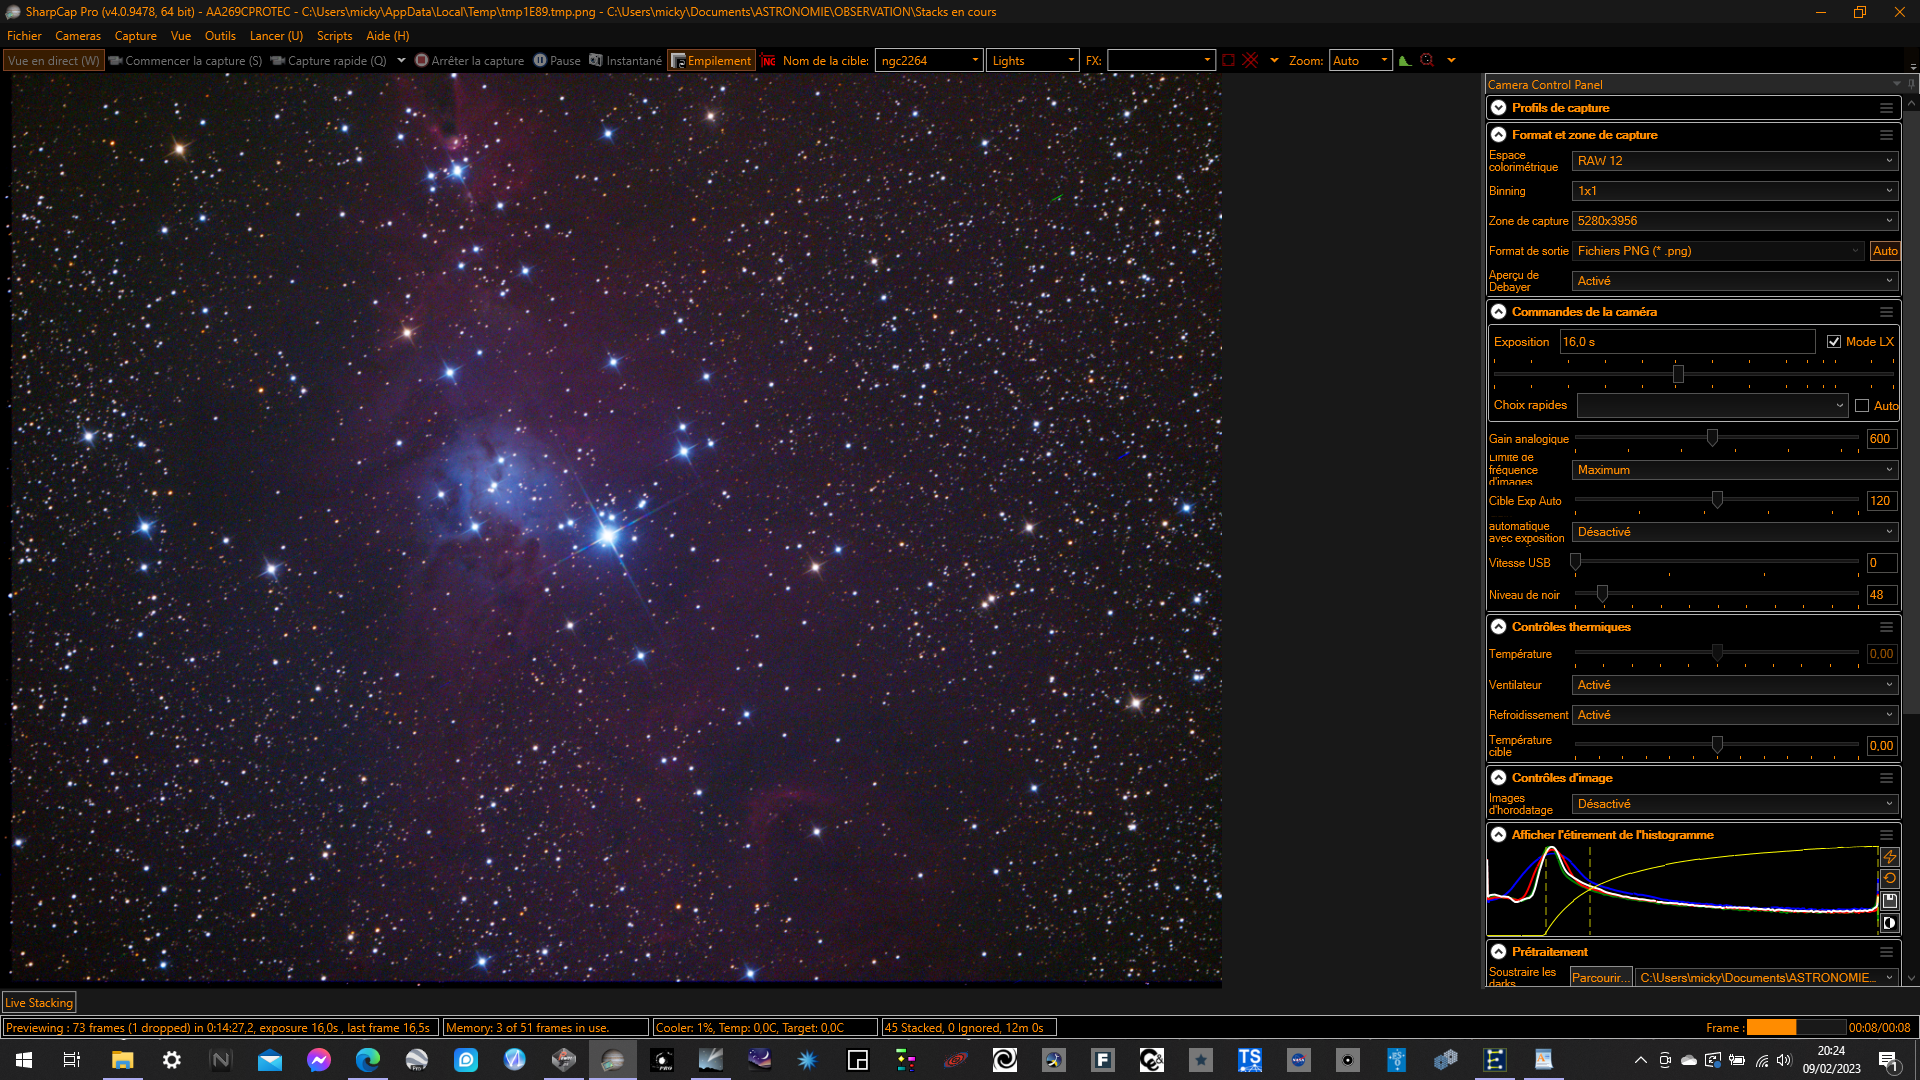Open Zone de capture 5280x3956 dropdown
The width and height of the screenshot is (1920, 1080).
(1735, 221)
